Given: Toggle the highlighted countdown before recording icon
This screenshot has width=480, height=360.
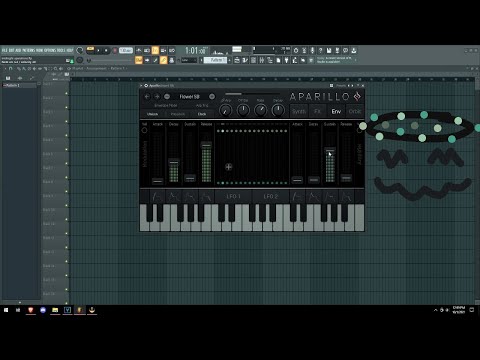Looking at the screenshot, I should [155, 50].
